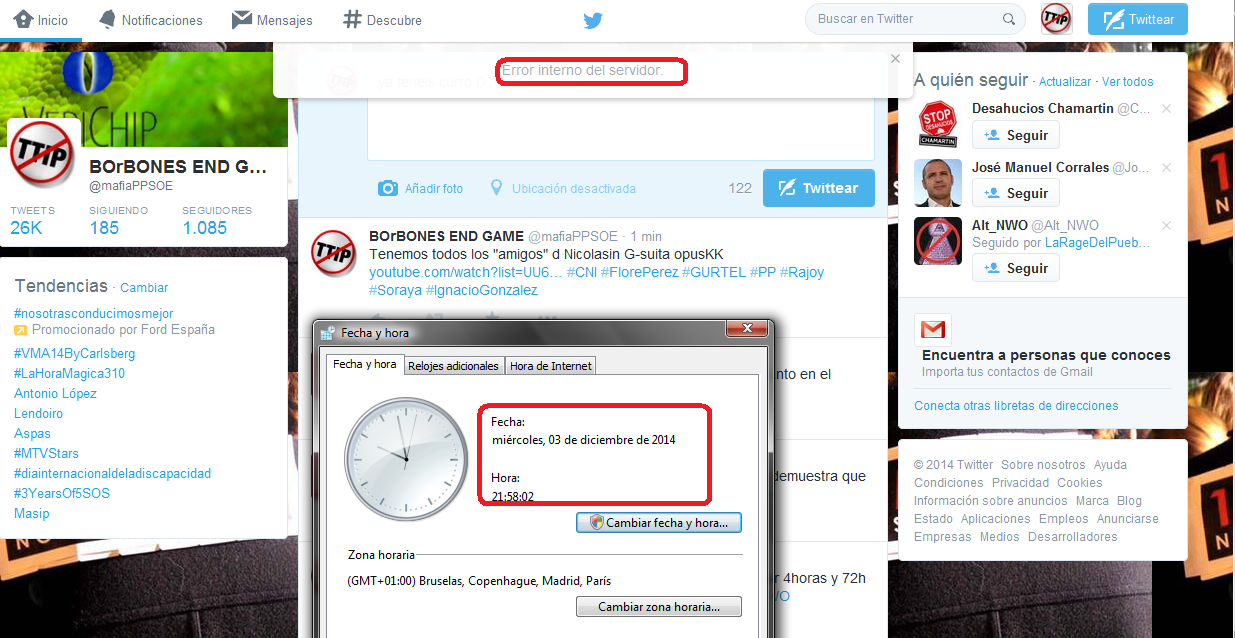Open the Sobre nosotros footer link

point(1043,465)
